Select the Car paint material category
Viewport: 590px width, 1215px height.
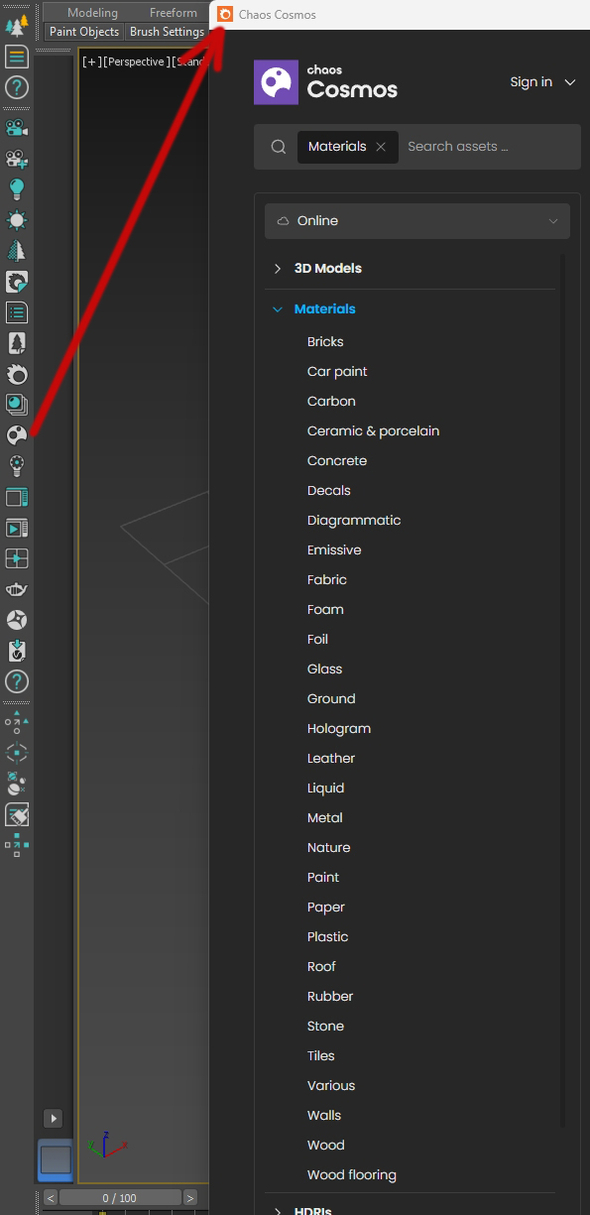pos(337,372)
